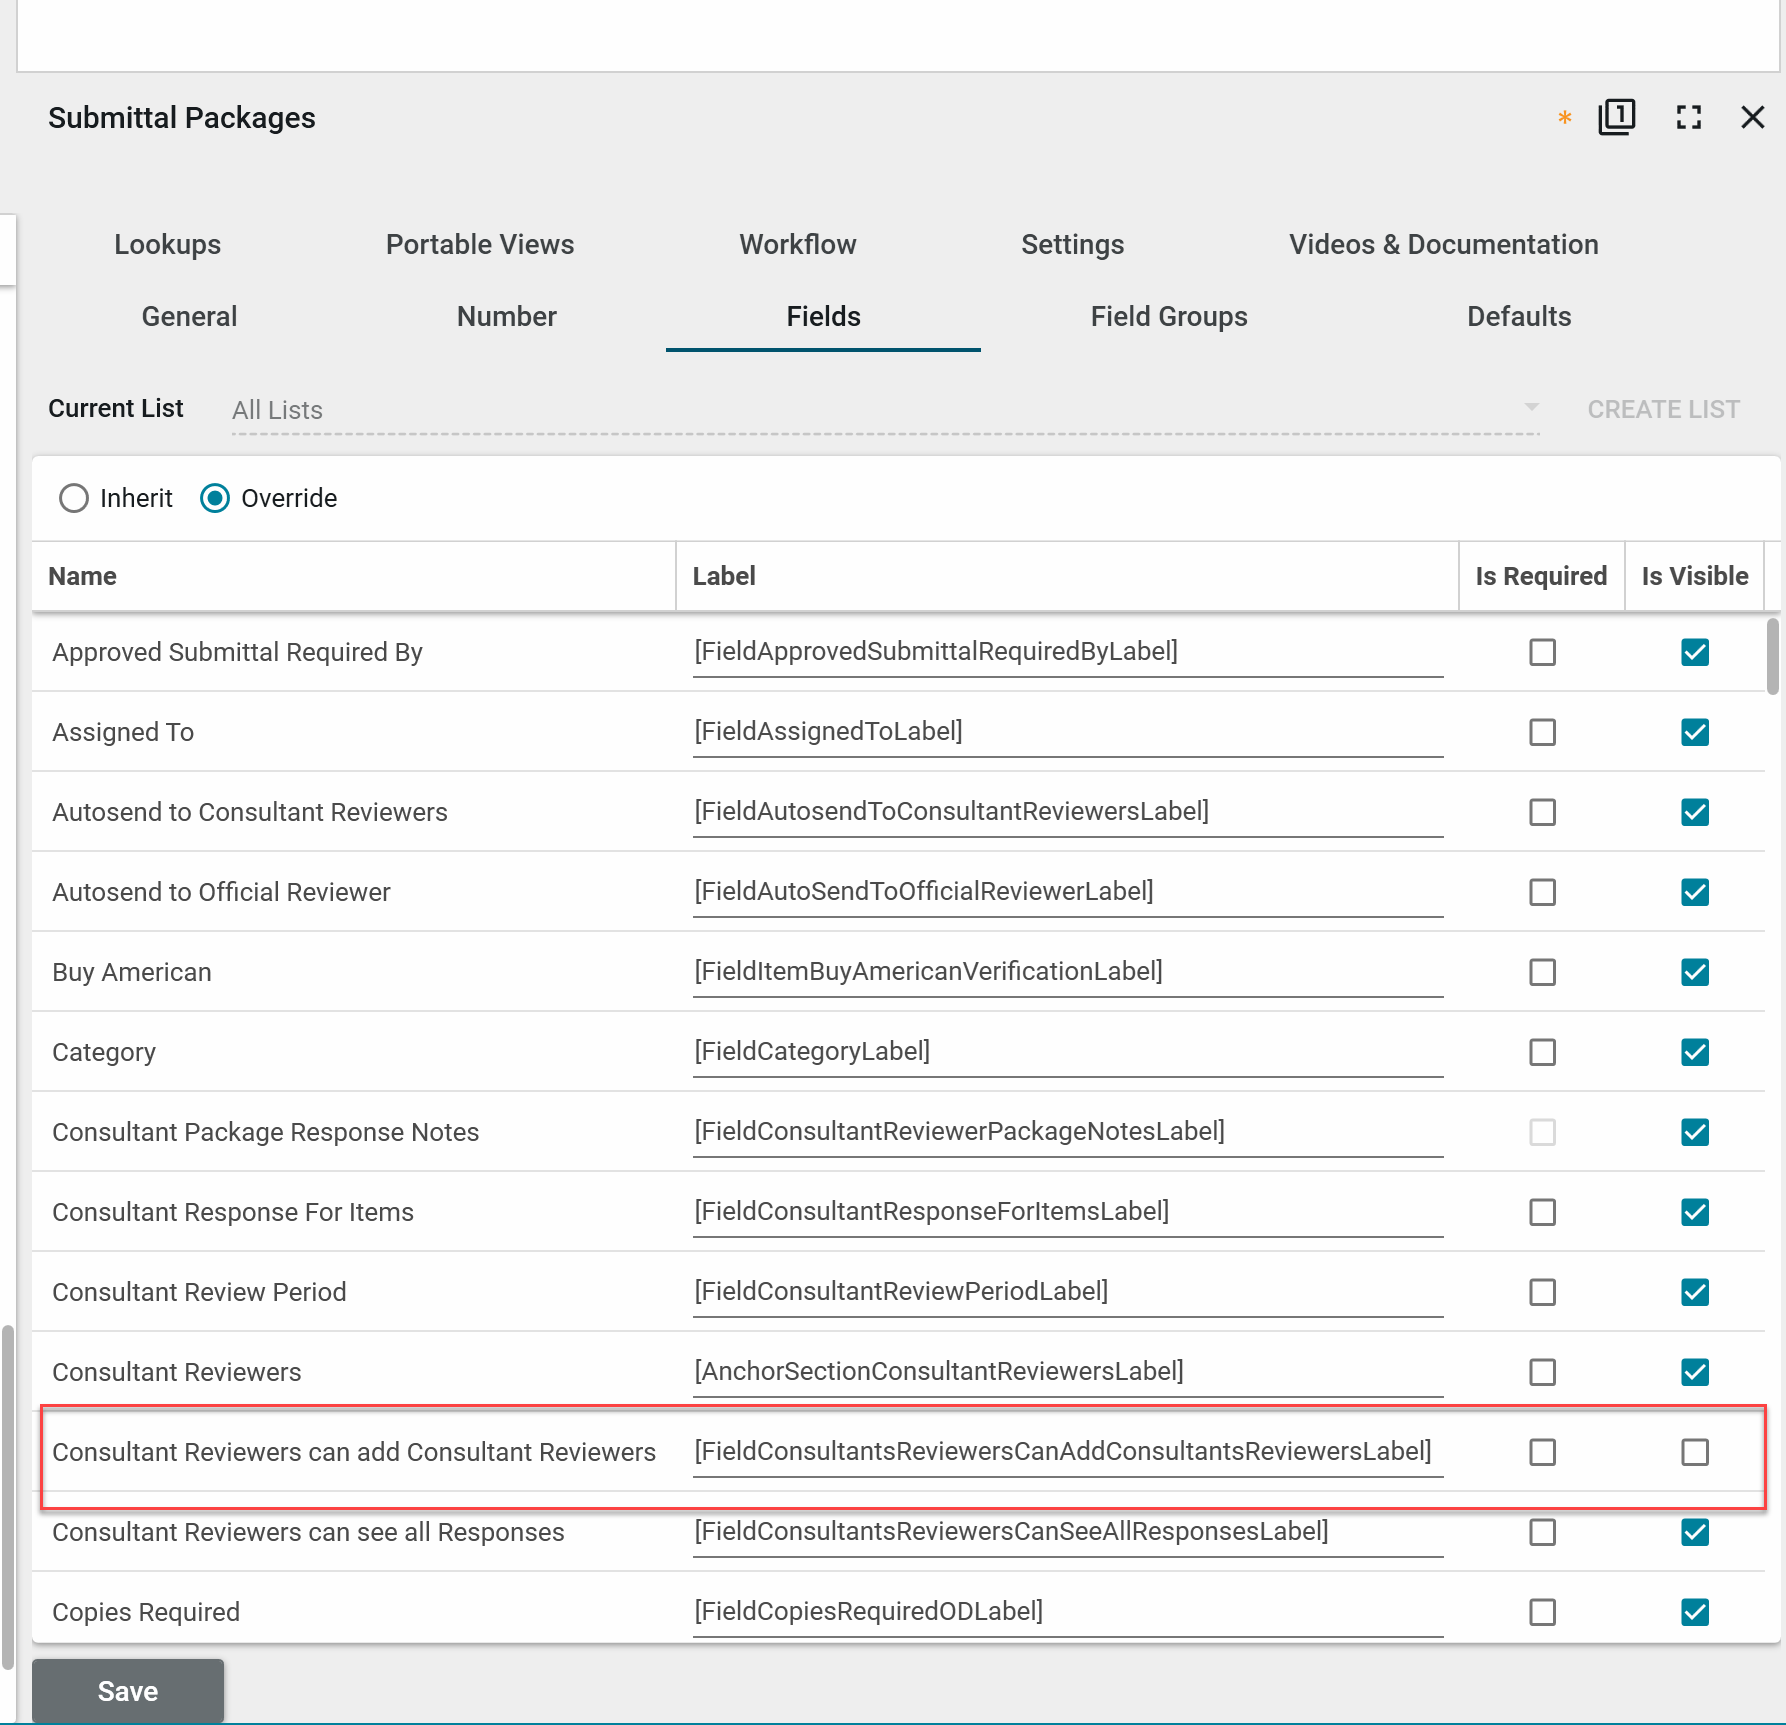The image size is (1786, 1725).
Task: Select the Override radio button
Action: pyautogui.click(x=215, y=498)
